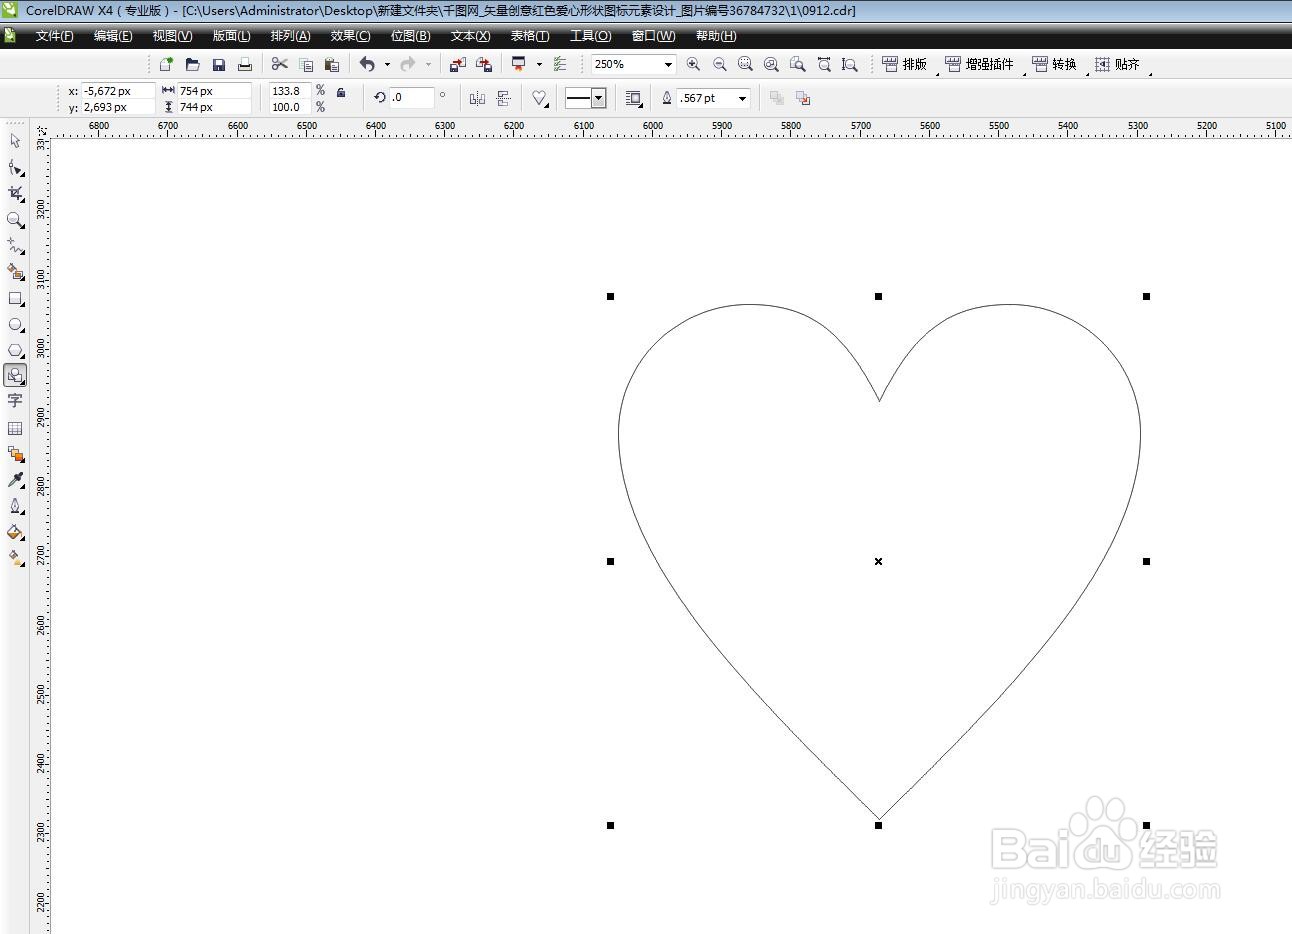Click the rotation angle field
The width and height of the screenshot is (1292, 934).
coord(411,97)
